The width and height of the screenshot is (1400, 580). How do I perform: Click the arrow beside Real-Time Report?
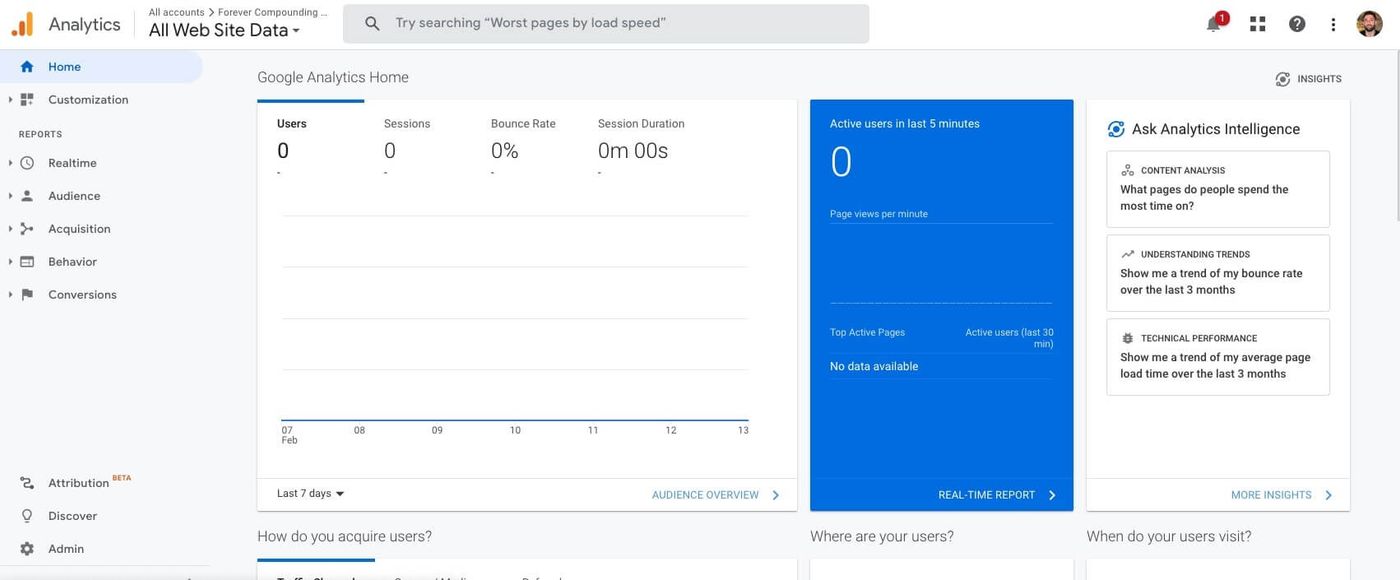(x=1052, y=495)
